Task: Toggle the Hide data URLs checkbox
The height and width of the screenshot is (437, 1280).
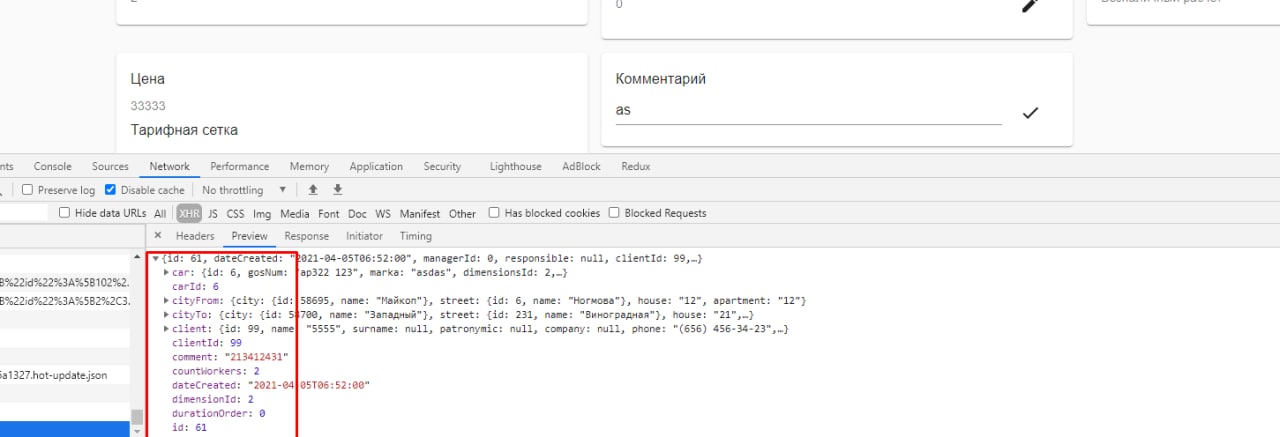Action: 65,213
